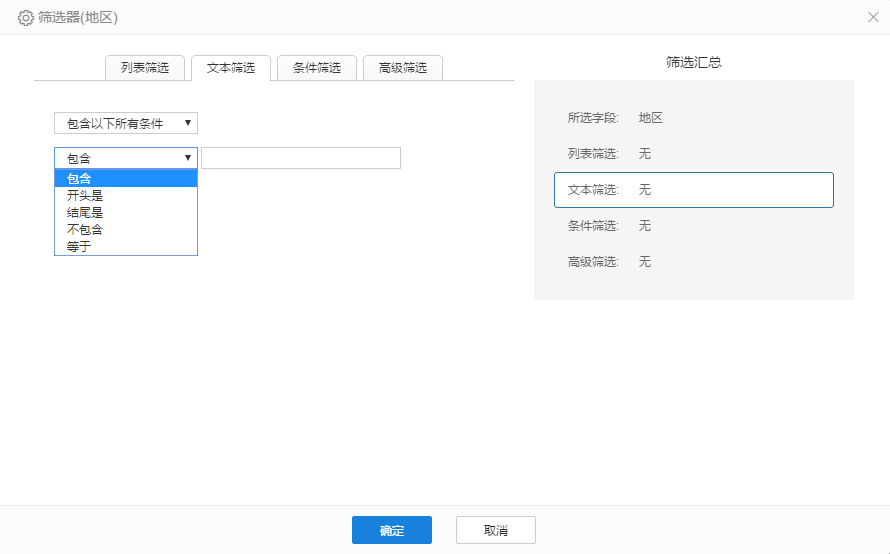Viewport: 890px width, 554px height.
Task: Click the 高级筛选 summary row
Action: 694,262
